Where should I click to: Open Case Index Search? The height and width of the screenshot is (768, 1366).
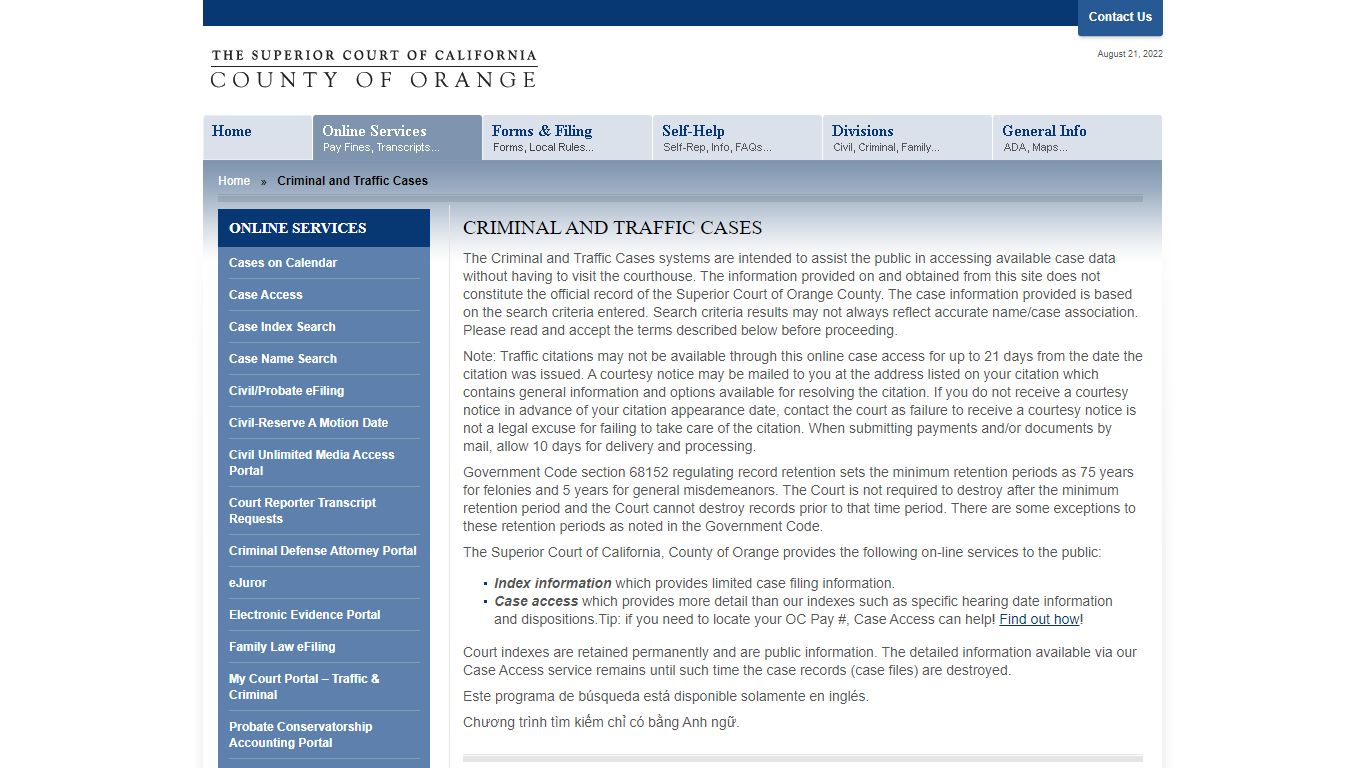(282, 326)
